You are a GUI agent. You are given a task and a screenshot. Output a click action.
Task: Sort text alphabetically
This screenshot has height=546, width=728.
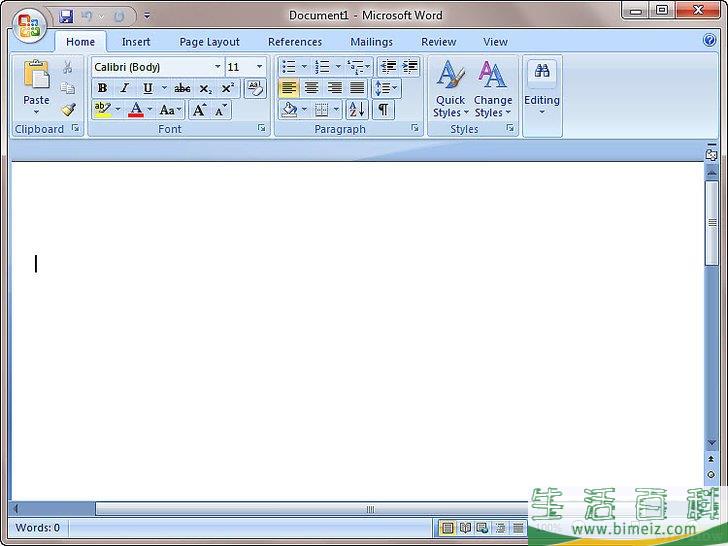point(357,110)
